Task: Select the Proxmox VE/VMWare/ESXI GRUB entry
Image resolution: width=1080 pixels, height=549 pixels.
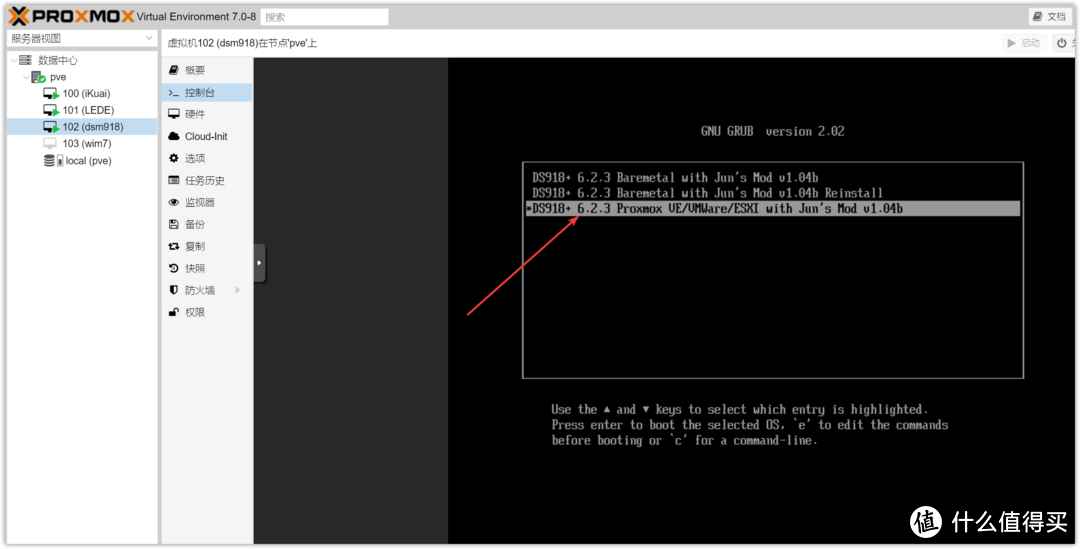Action: tap(773, 209)
